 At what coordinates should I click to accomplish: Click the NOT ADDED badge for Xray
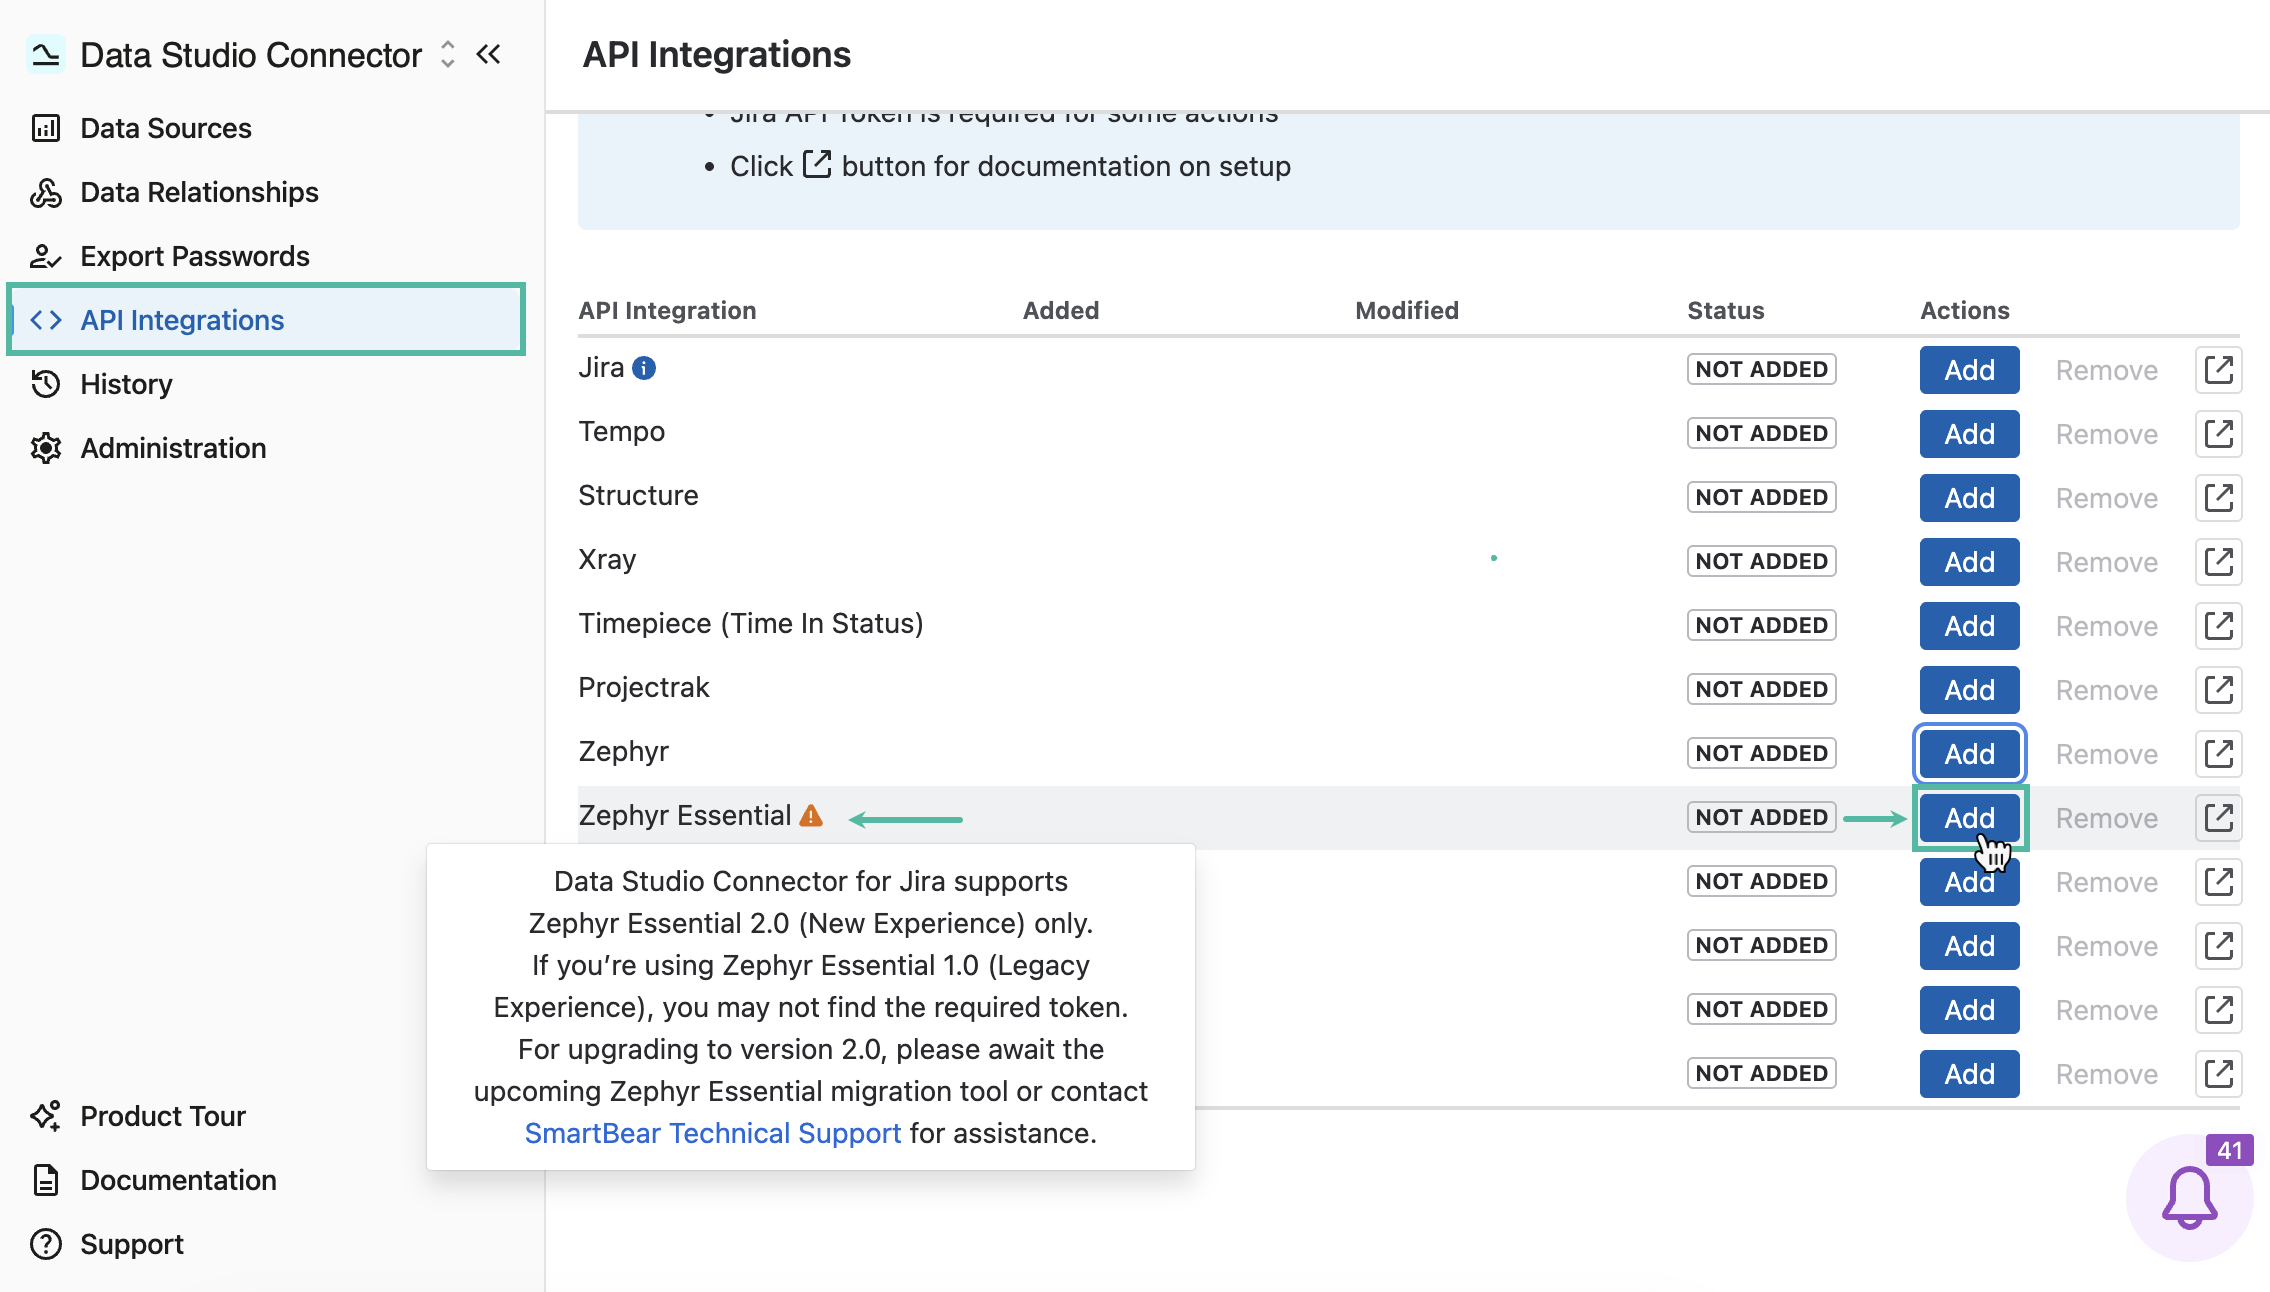tap(1761, 561)
